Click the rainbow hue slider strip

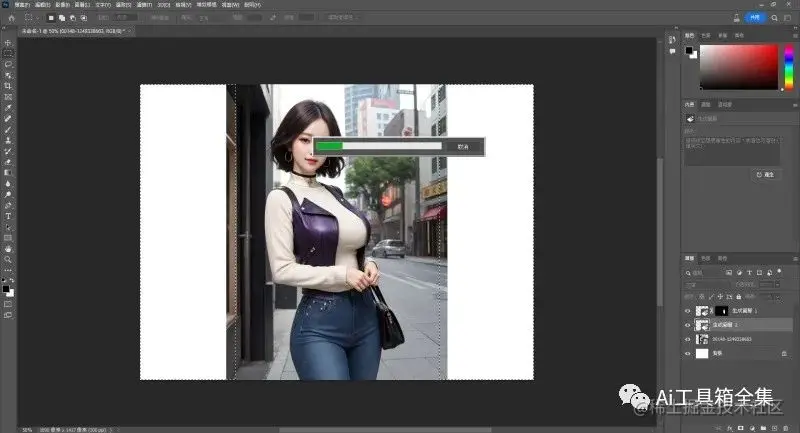pyautogui.click(x=789, y=67)
